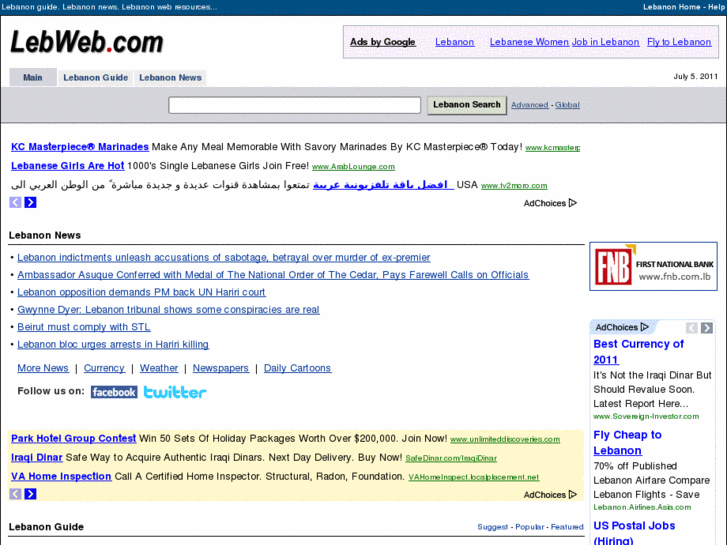Open the Twitter follow icon
727x545 pixels.
coord(175,392)
